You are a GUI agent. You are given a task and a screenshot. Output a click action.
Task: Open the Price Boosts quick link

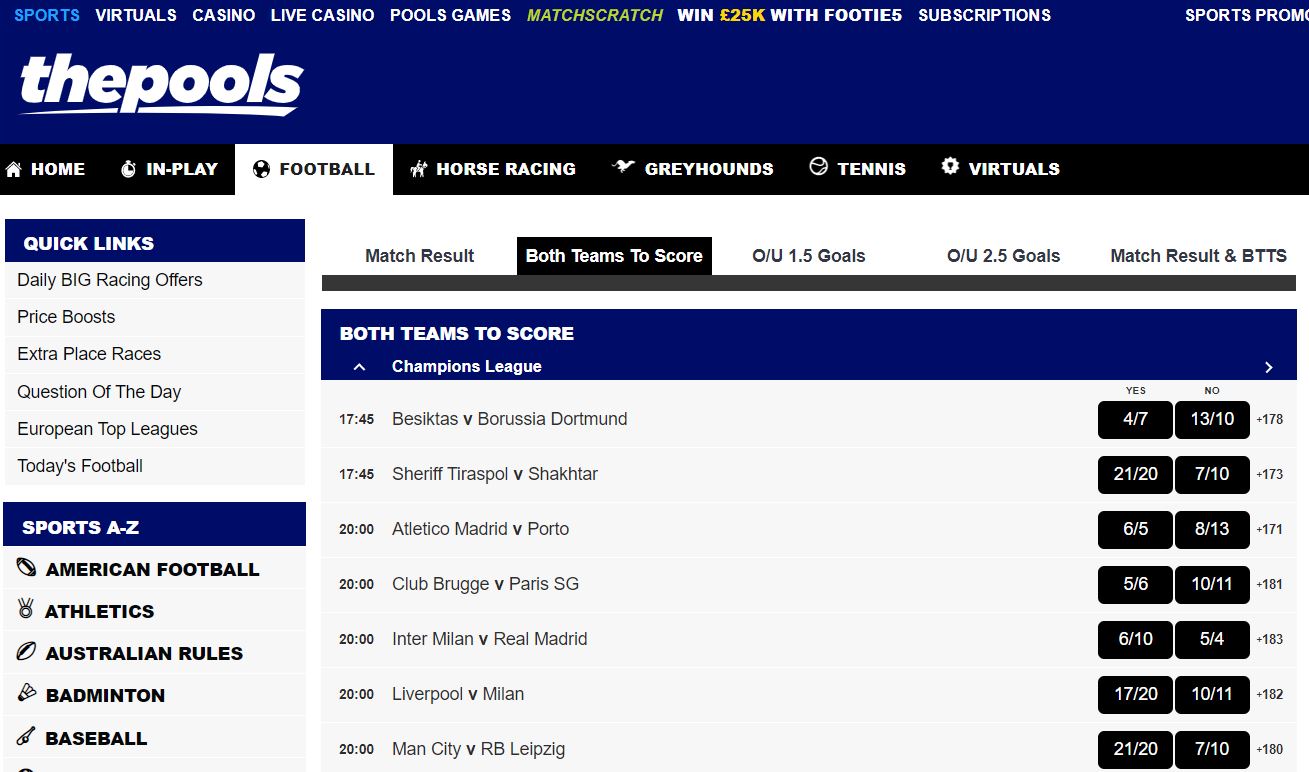click(x=66, y=317)
